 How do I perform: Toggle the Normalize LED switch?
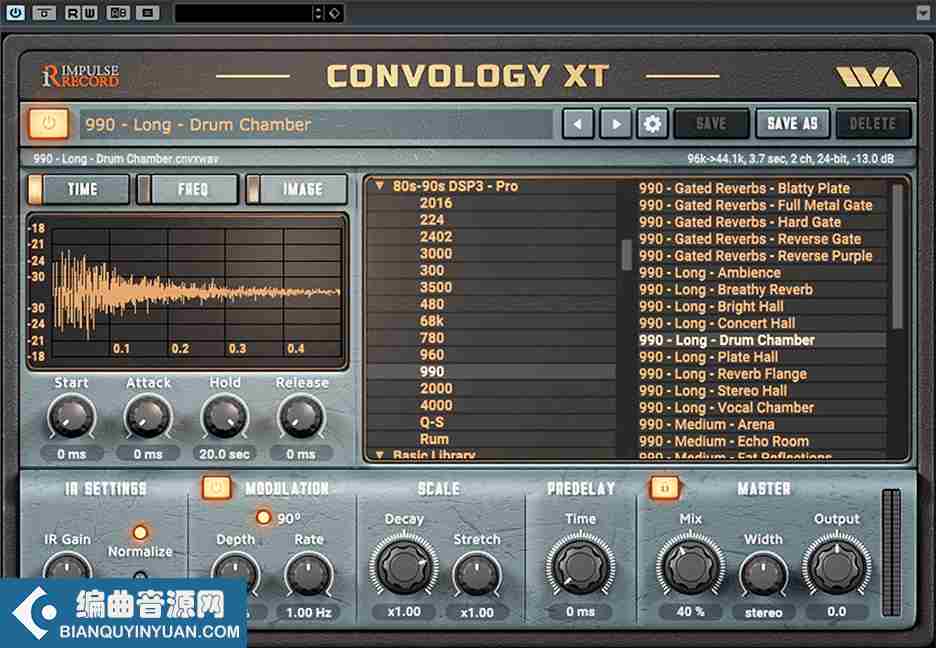pos(140,532)
